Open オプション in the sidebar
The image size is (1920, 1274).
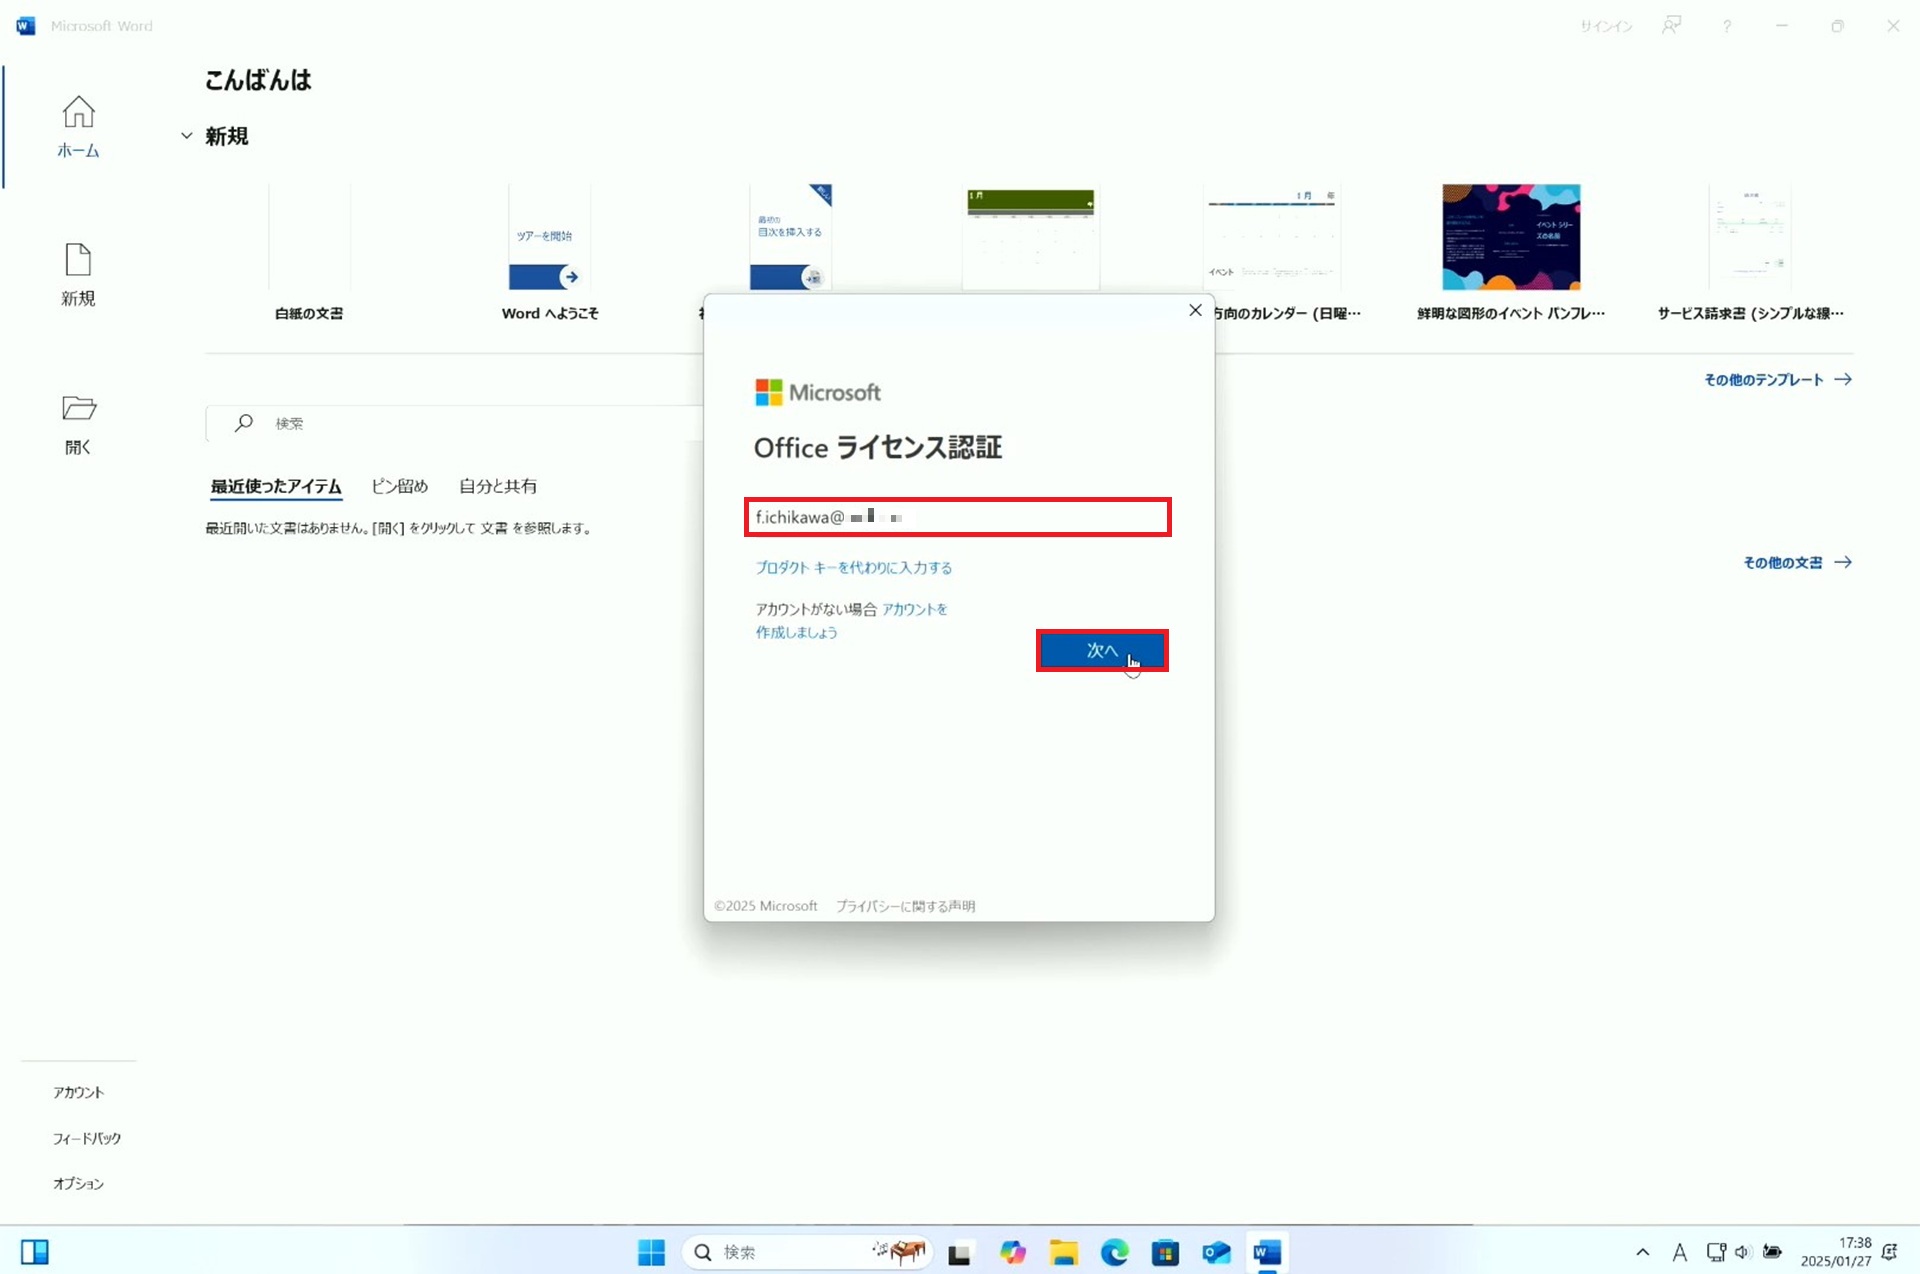point(78,1183)
